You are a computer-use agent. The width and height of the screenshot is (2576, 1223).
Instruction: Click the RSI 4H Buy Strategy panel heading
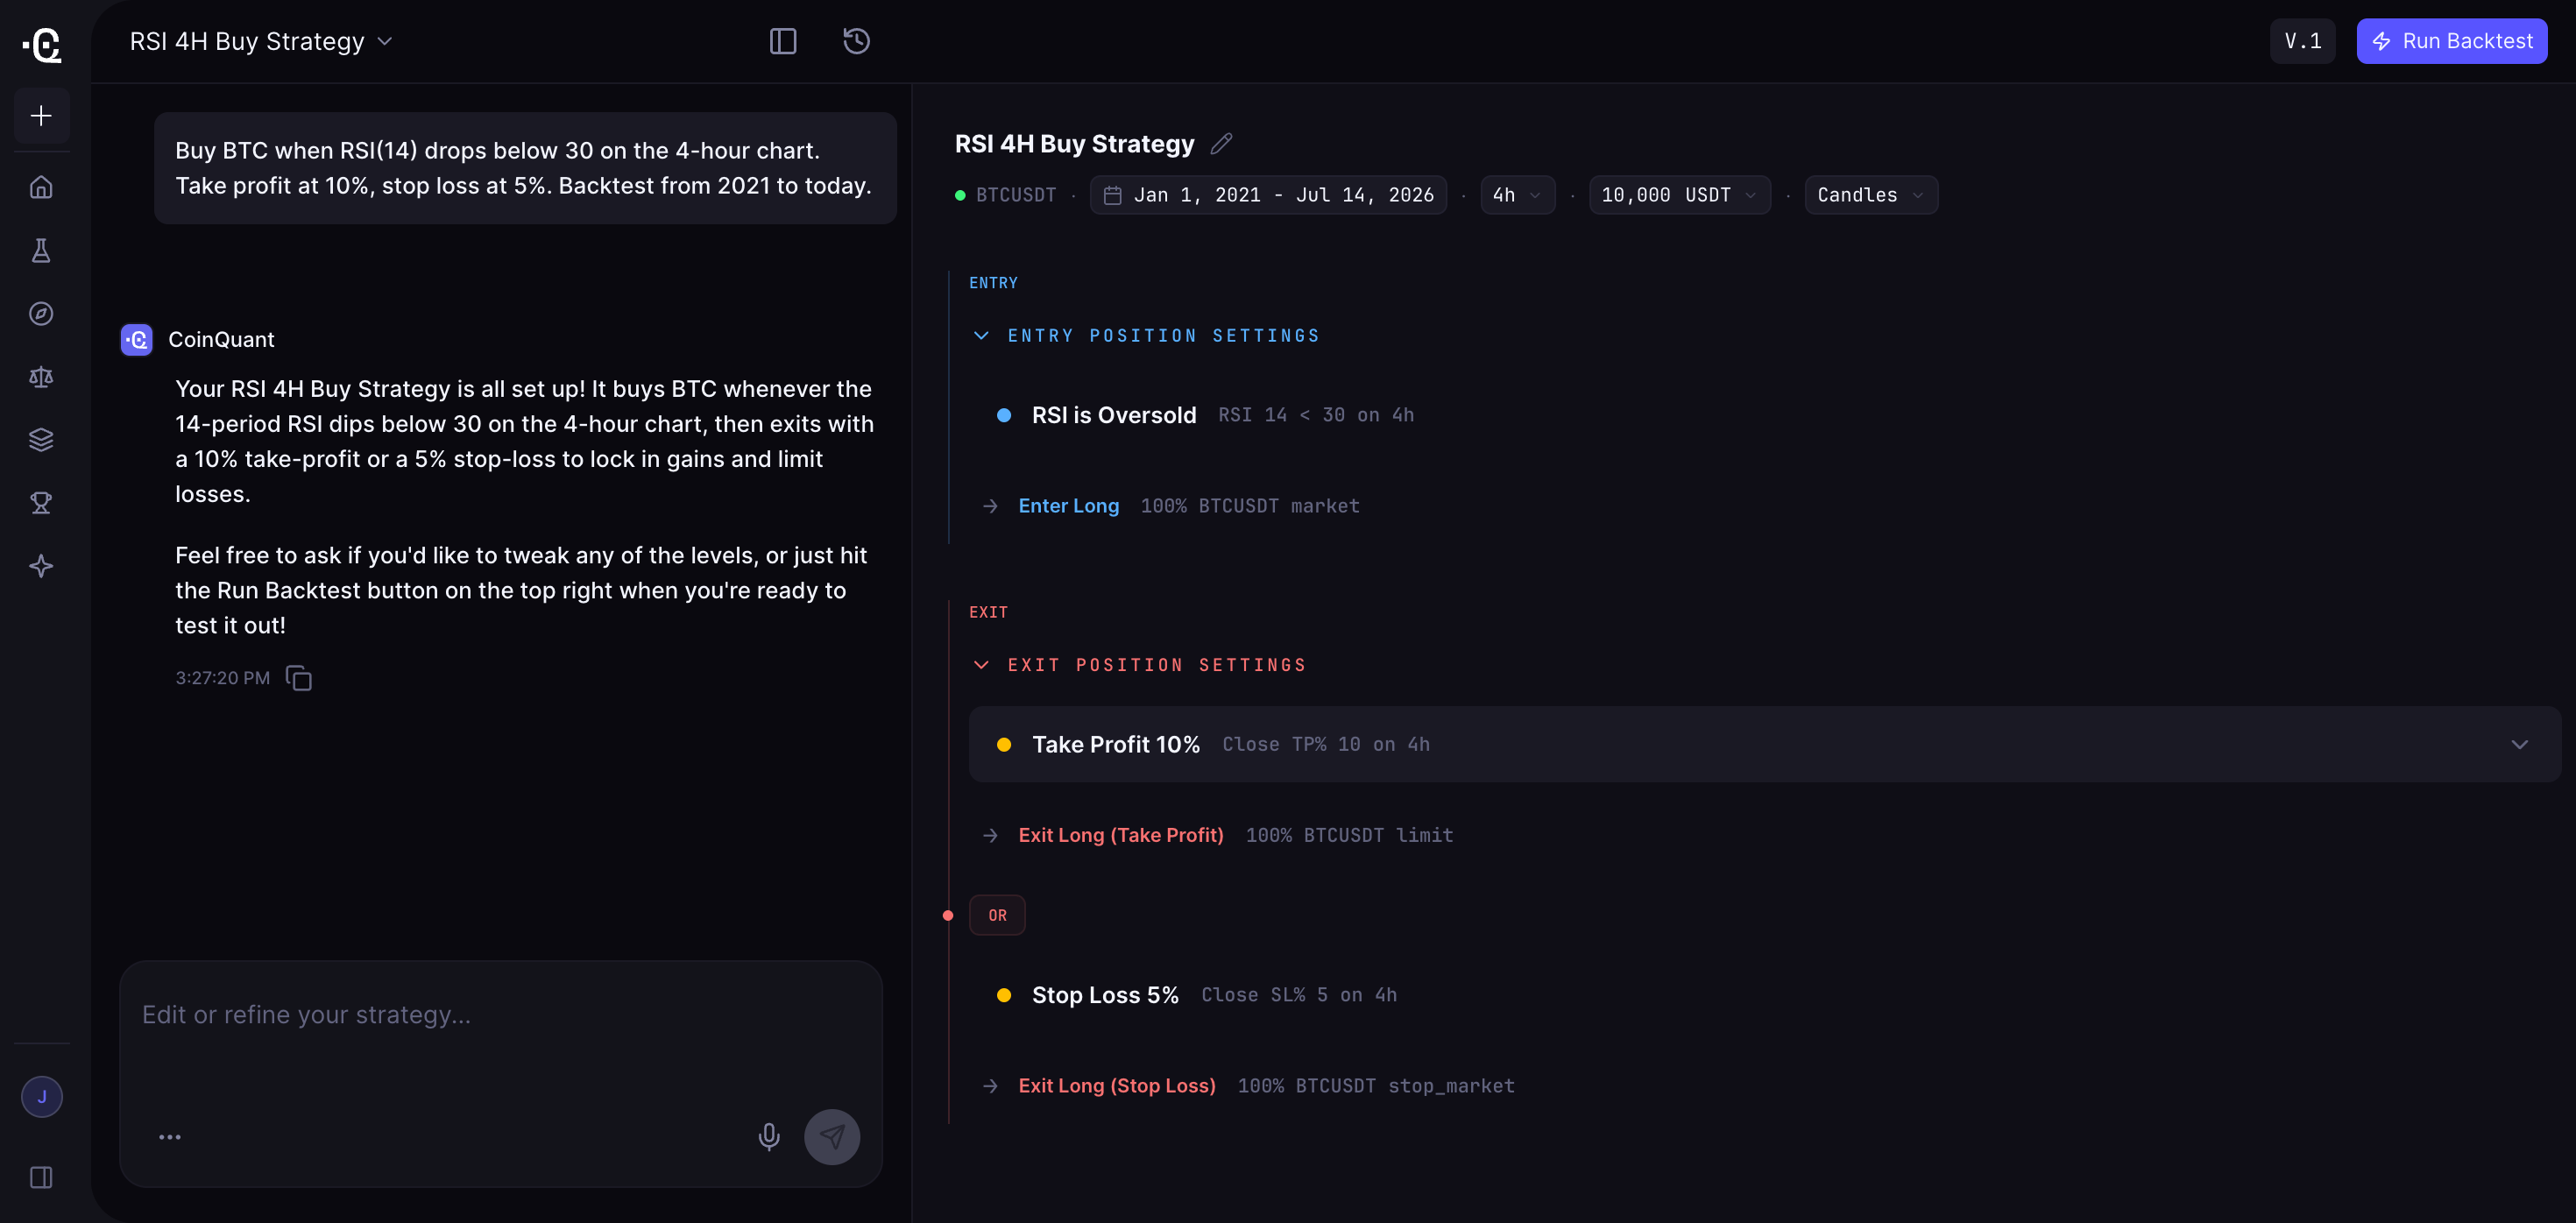[1074, 144]
